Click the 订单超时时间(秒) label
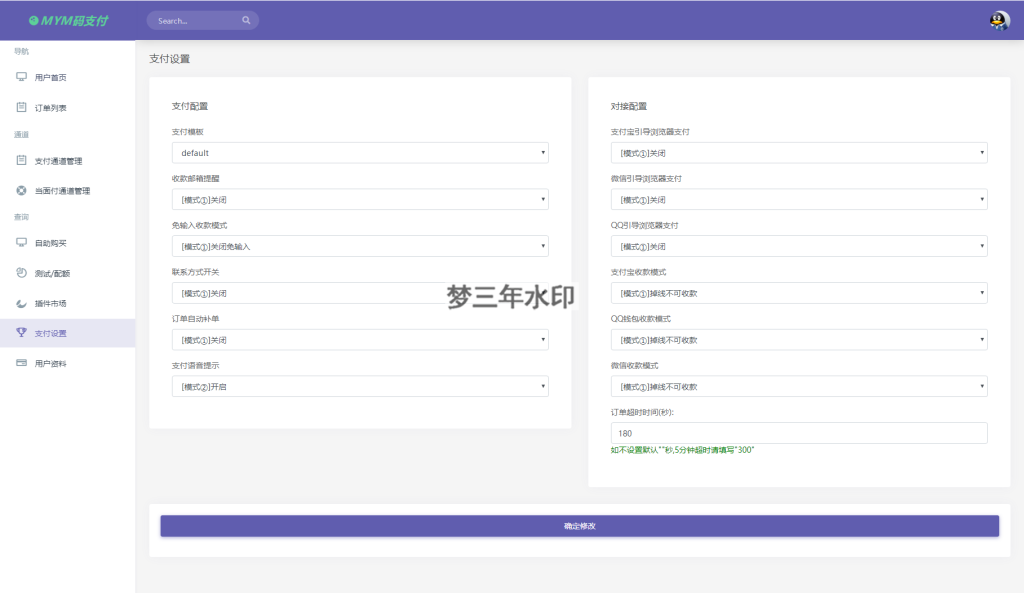 tap(642, 412)
